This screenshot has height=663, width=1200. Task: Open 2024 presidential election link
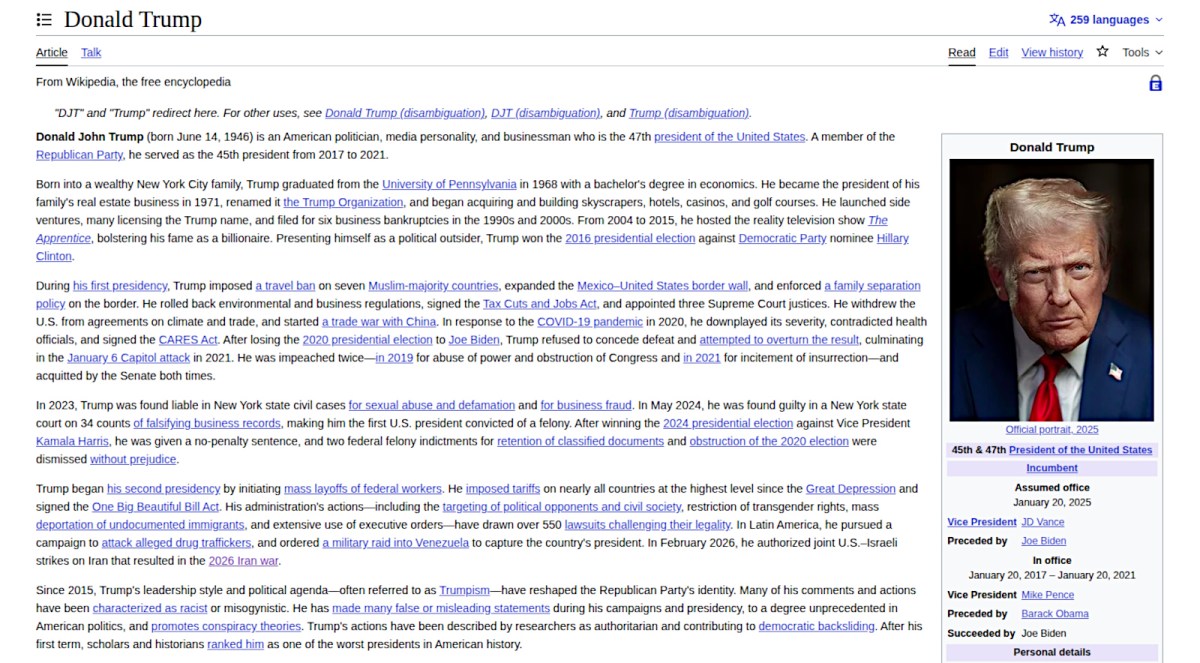pos(728,424)
